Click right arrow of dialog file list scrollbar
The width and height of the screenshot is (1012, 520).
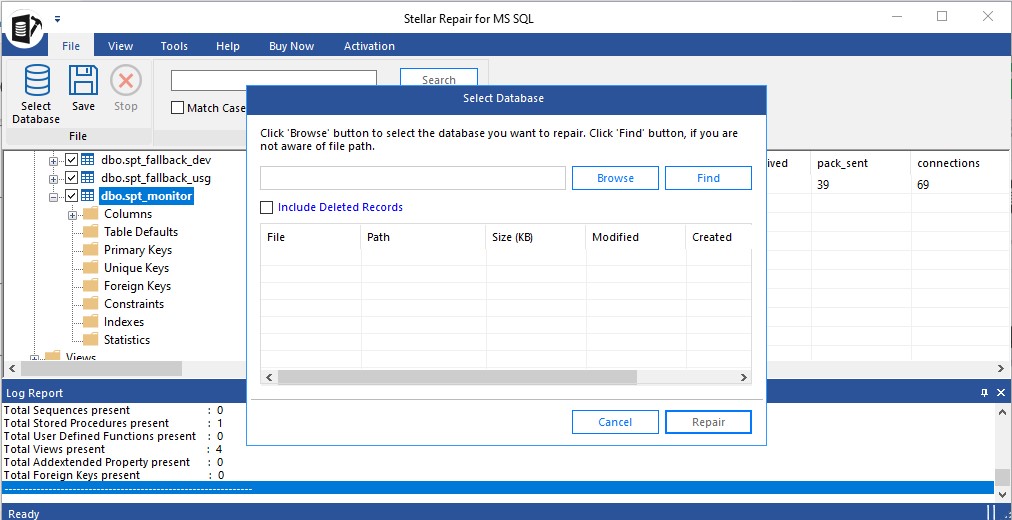point(744,377)
